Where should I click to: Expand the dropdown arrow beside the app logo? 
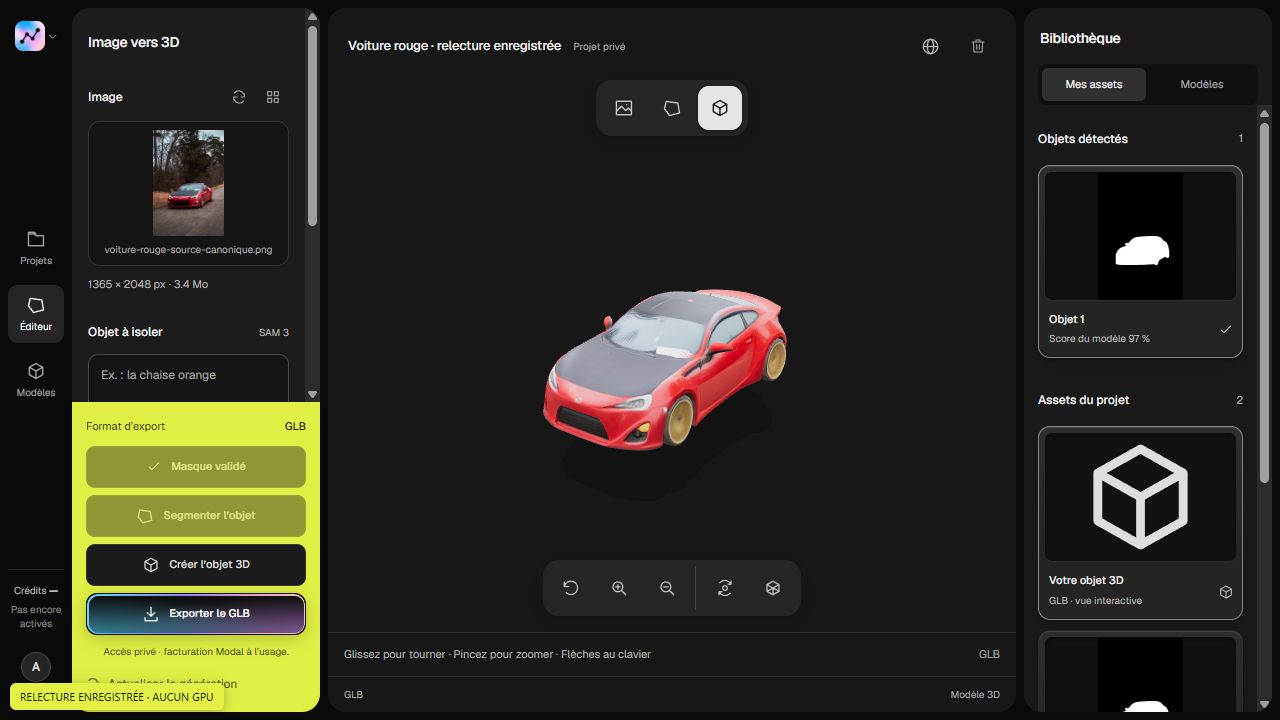53,37
